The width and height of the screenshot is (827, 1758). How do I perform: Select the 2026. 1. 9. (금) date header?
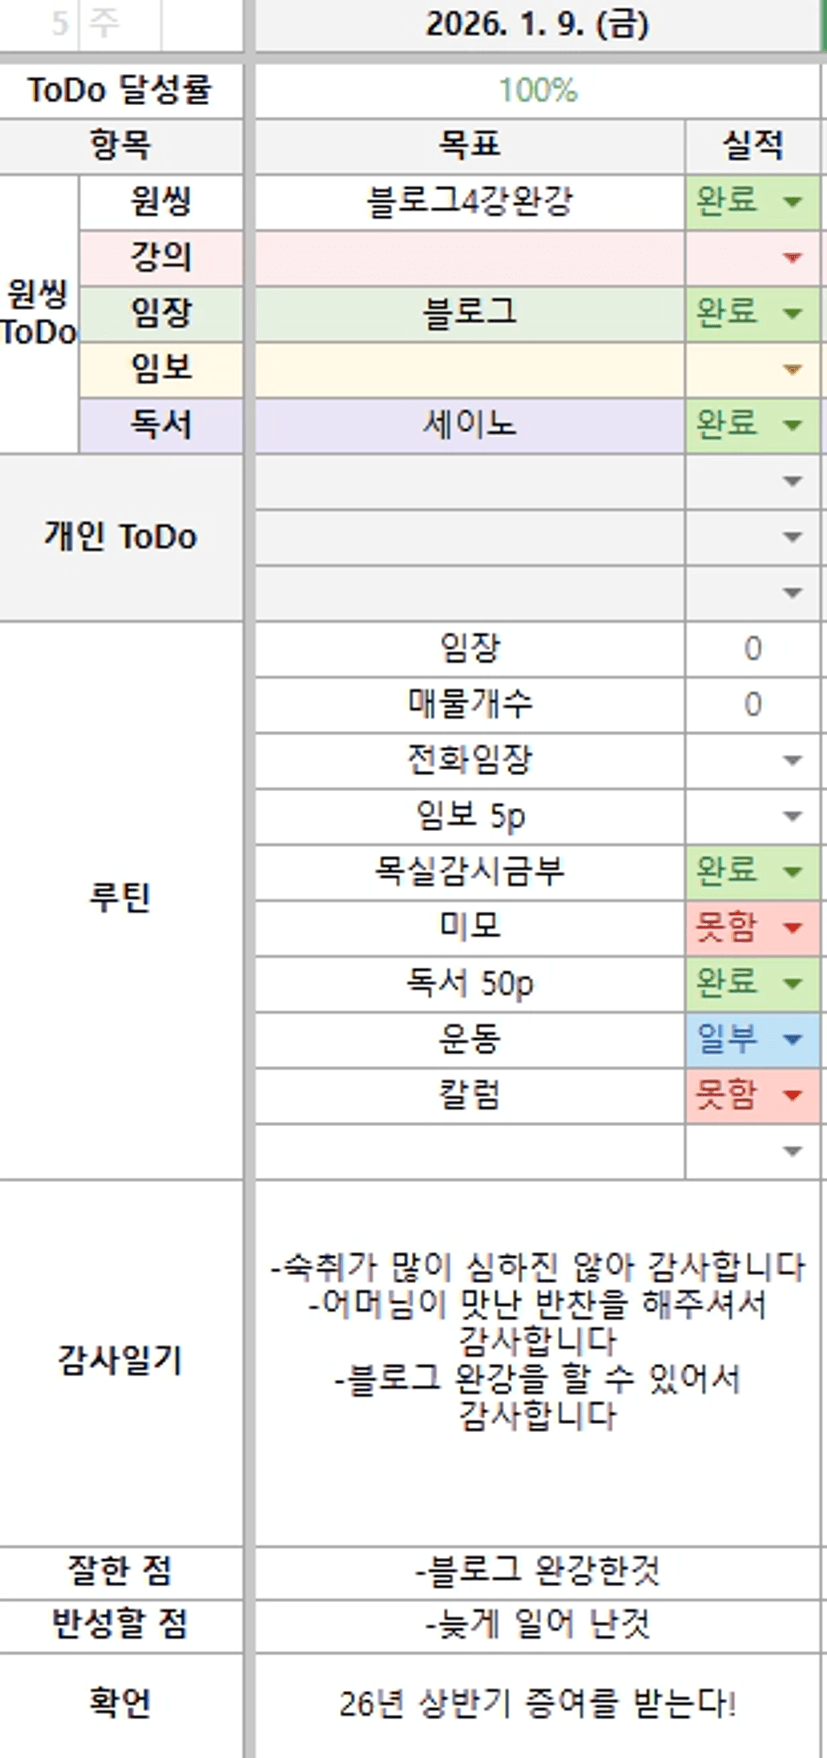[x=537, y=24]
